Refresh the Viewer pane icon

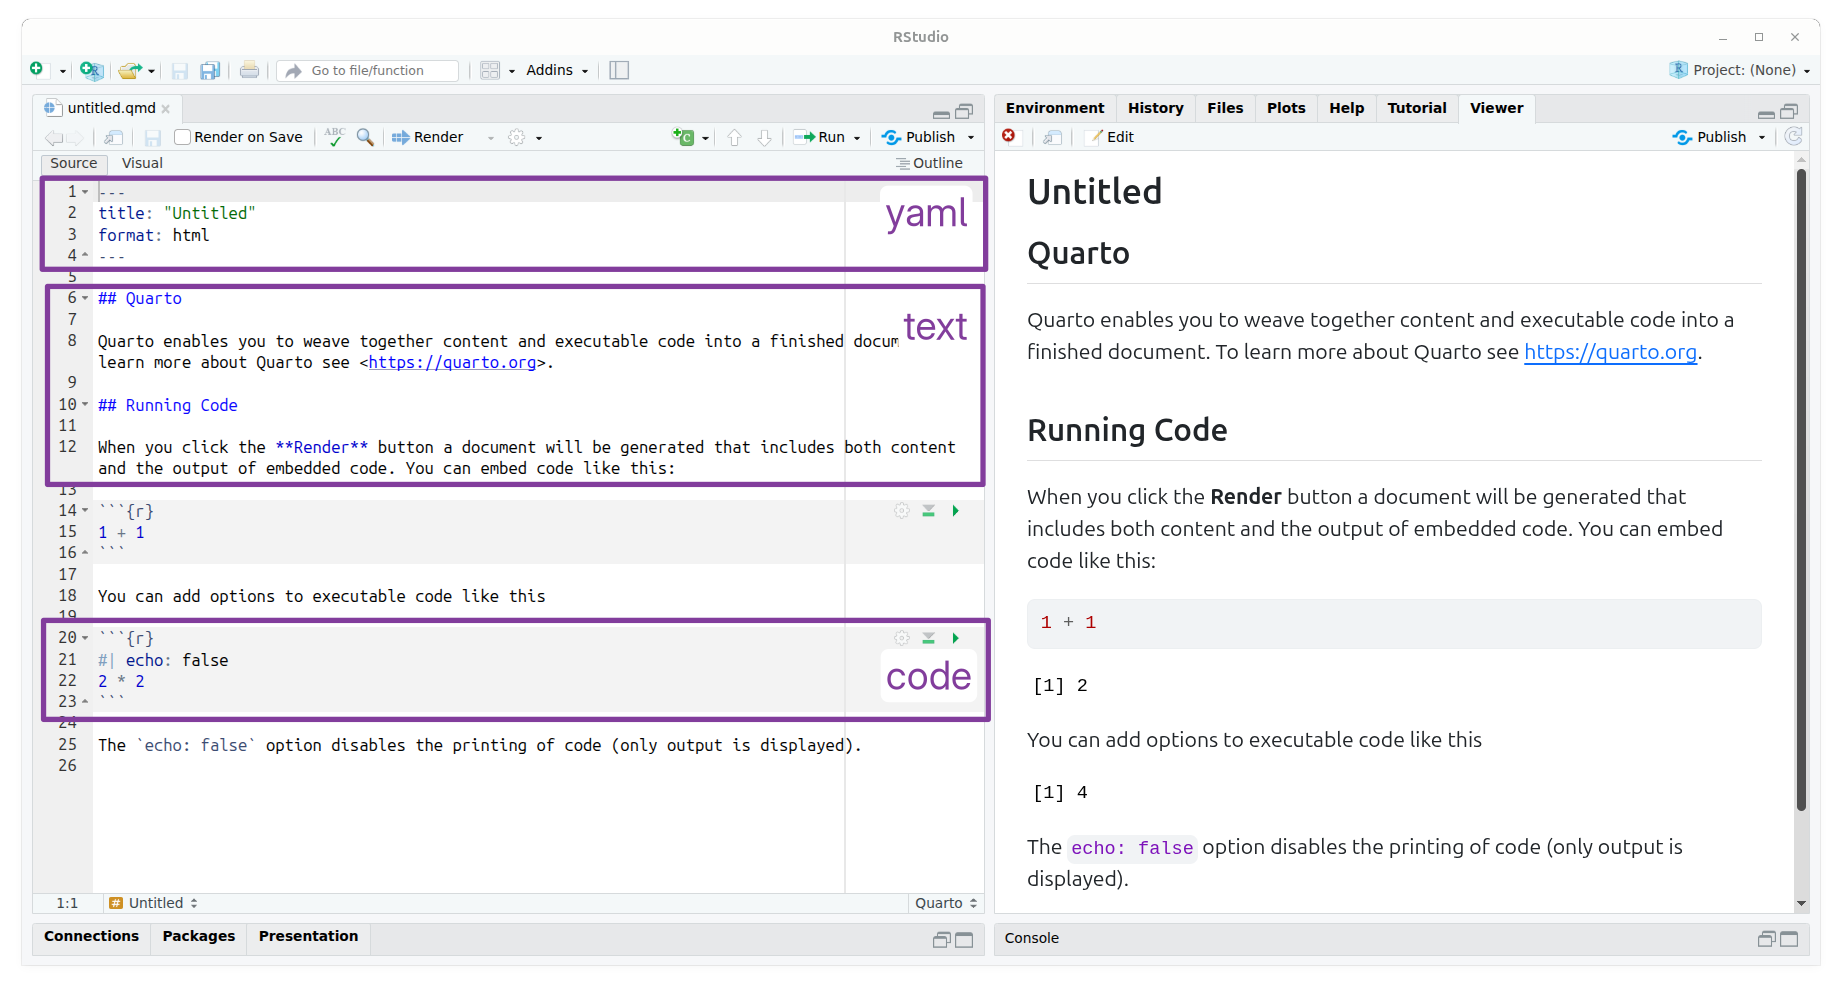(x=1794, y=137)
